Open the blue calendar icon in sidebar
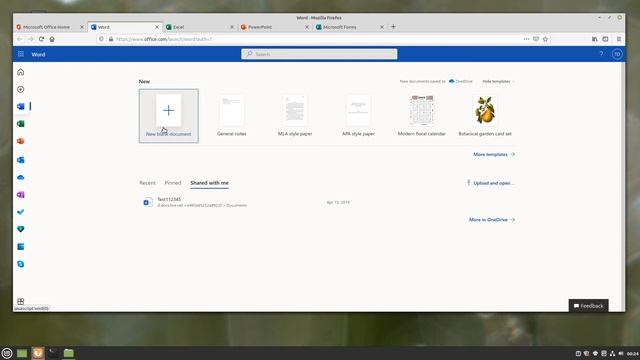This screenshot has height=360, width=640. [x=21, y=247]
